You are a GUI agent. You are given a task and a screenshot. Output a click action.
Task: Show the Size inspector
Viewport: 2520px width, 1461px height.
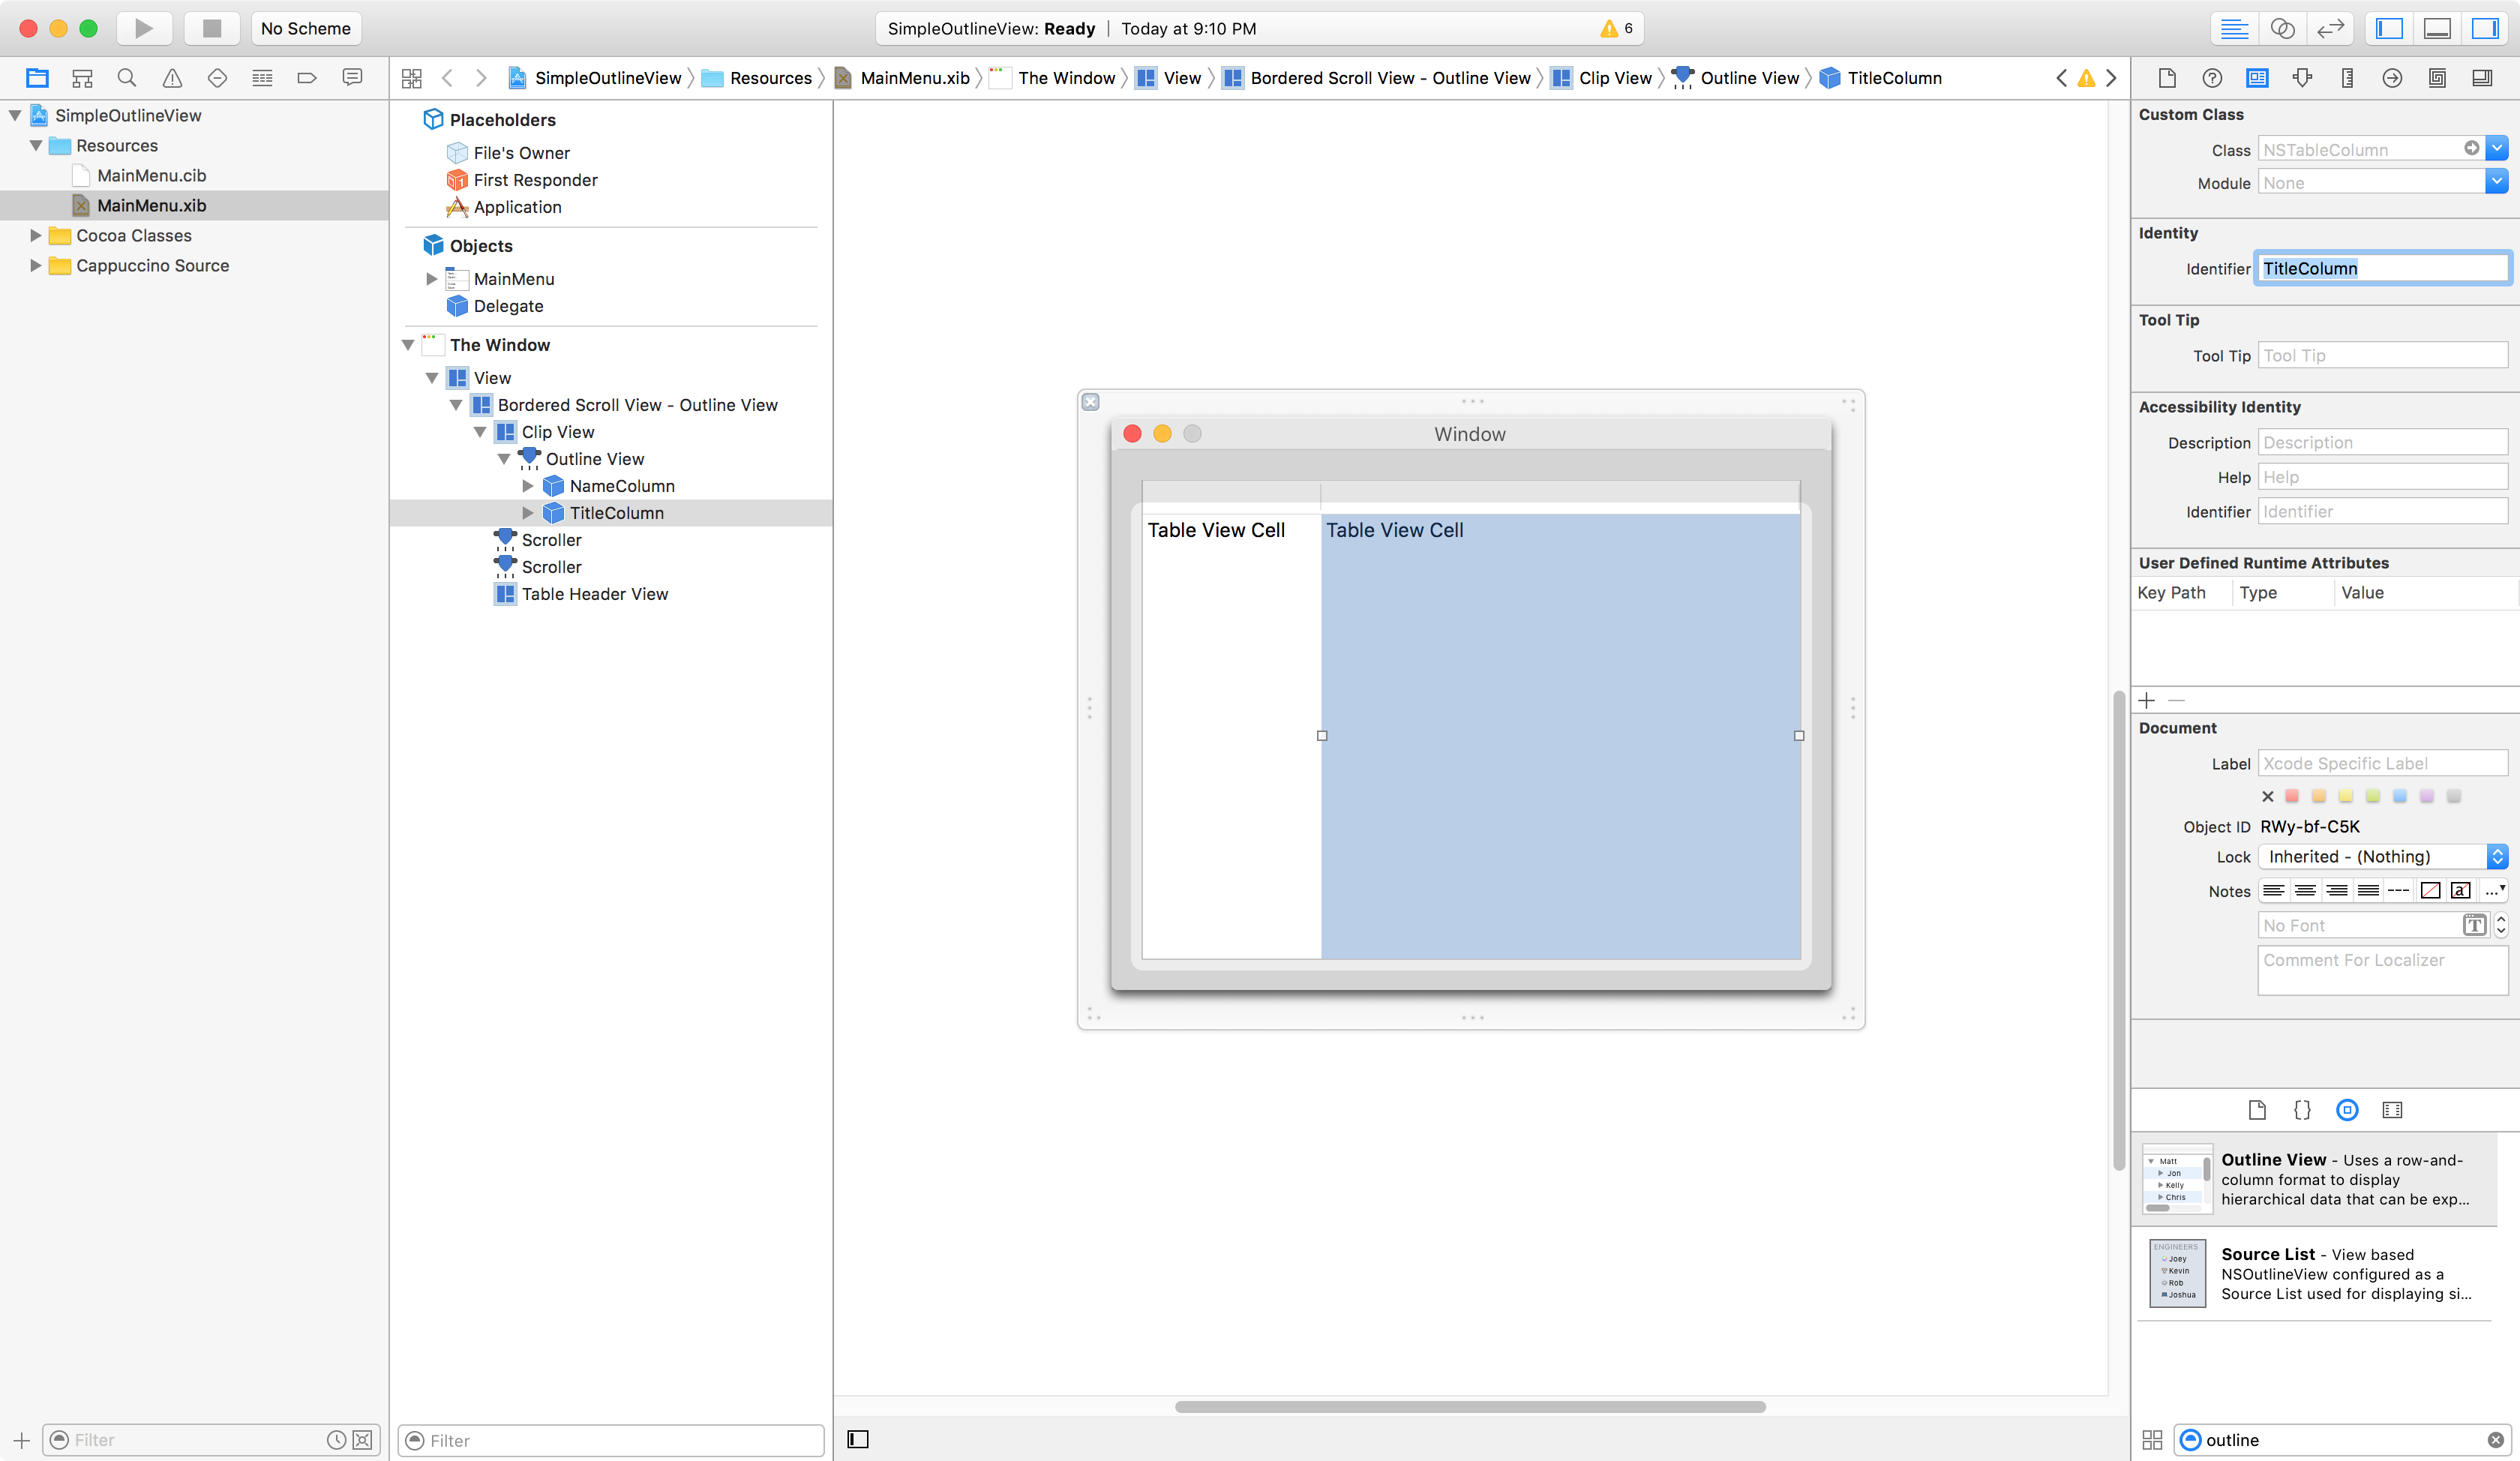click(x=2347, y=77)
